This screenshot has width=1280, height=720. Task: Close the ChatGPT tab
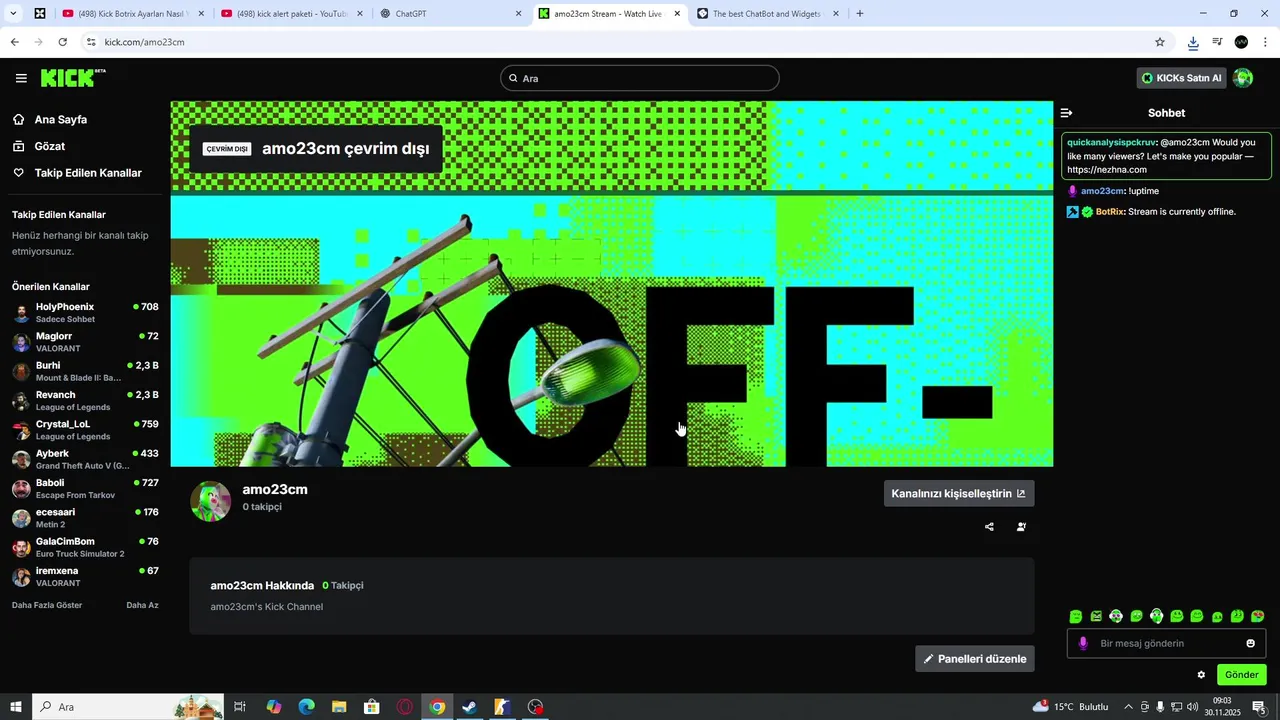tap(518, 14)
